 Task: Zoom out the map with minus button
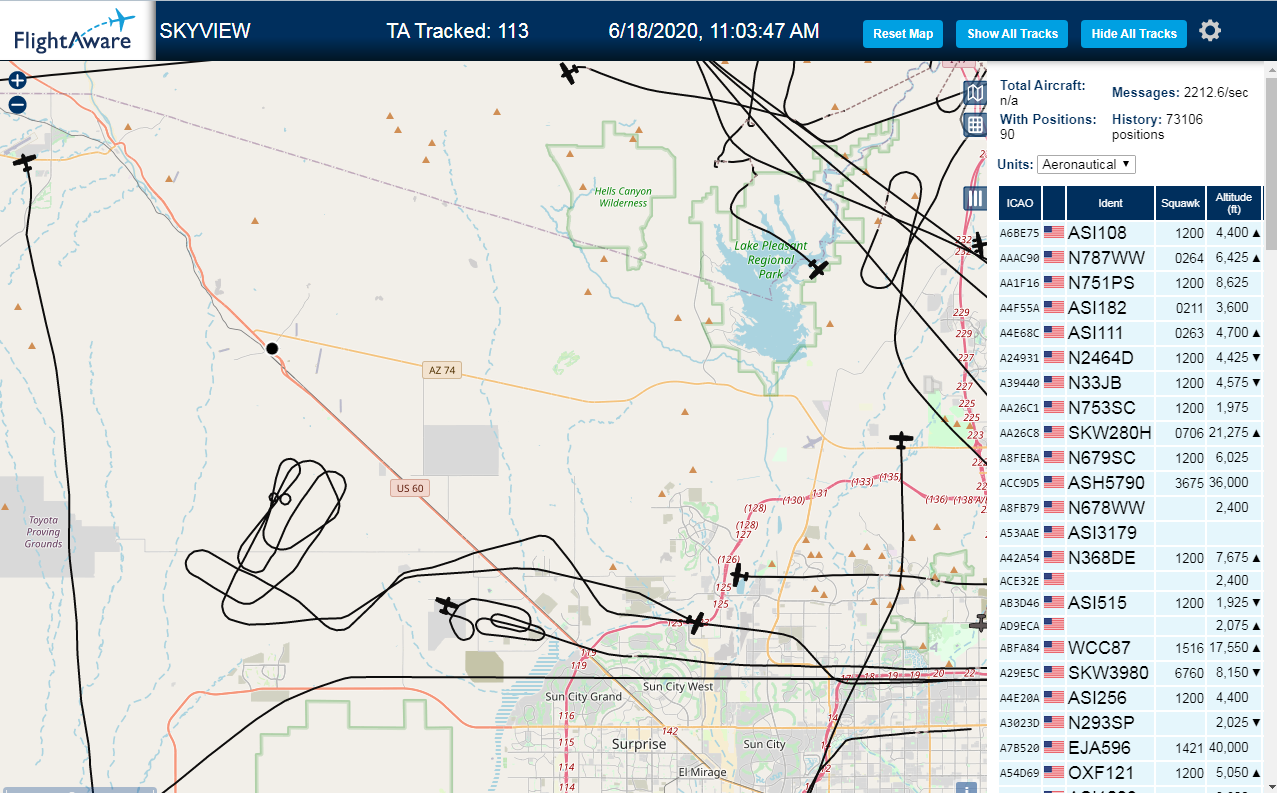click(x=17, y=105)
